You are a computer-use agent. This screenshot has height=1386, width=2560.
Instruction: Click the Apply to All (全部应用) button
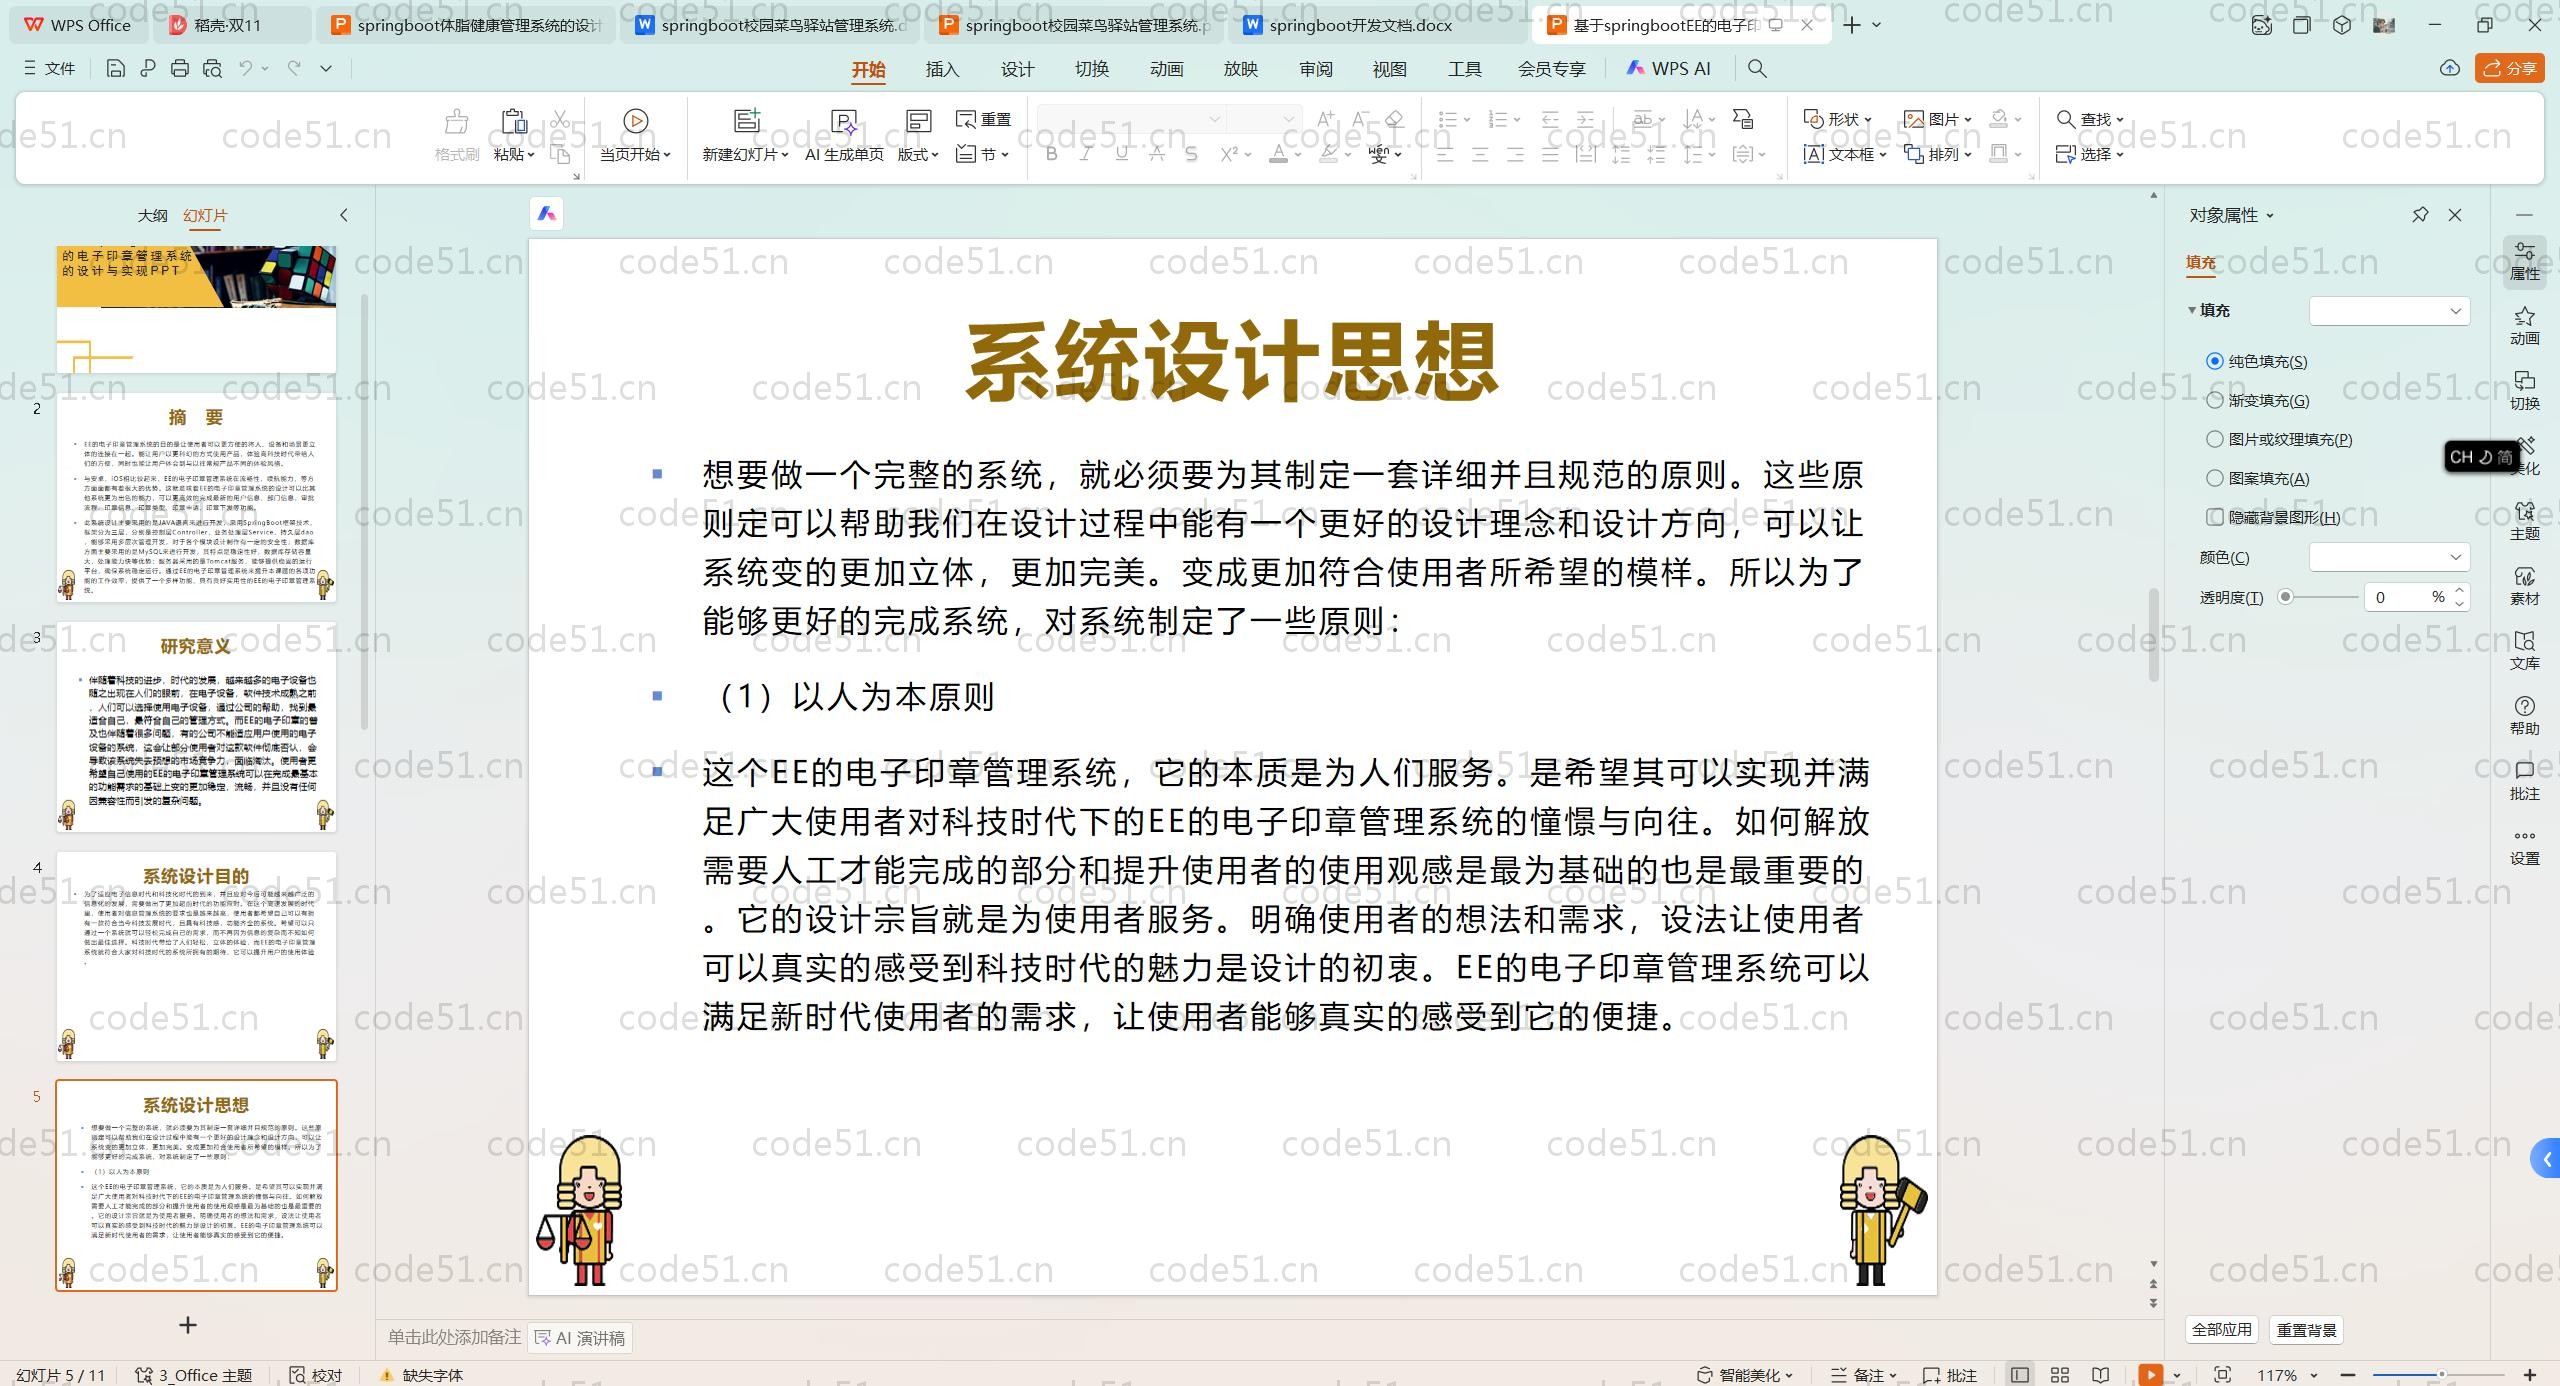point(2221,1330)
